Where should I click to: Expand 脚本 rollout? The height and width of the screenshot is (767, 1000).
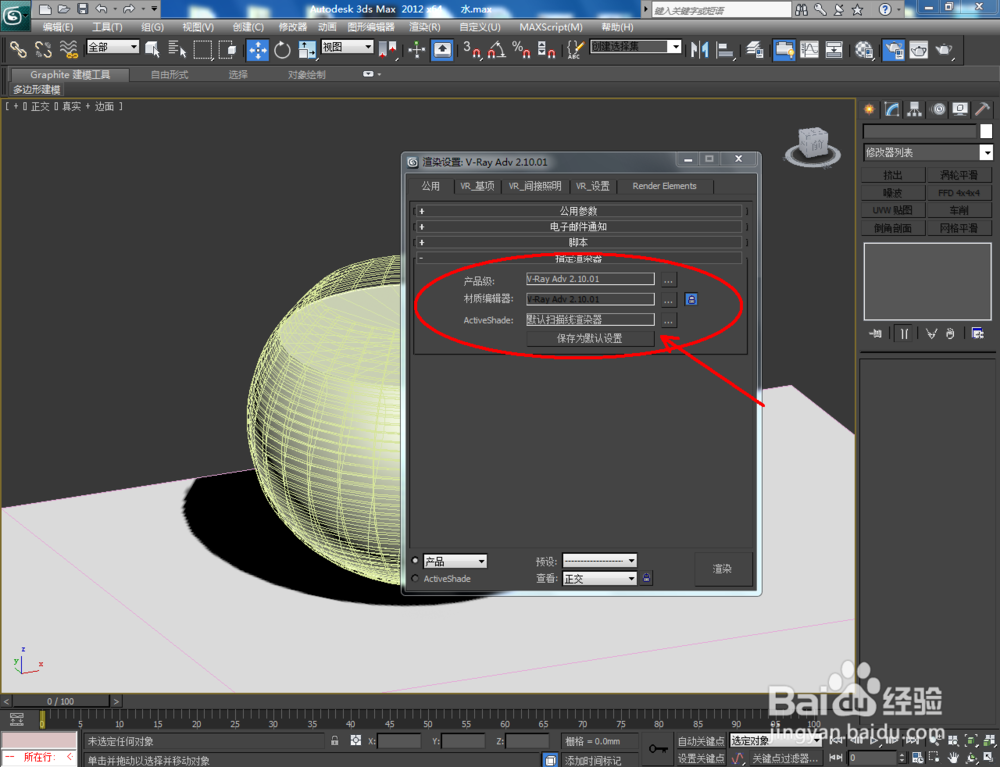(x=579, y=243)
